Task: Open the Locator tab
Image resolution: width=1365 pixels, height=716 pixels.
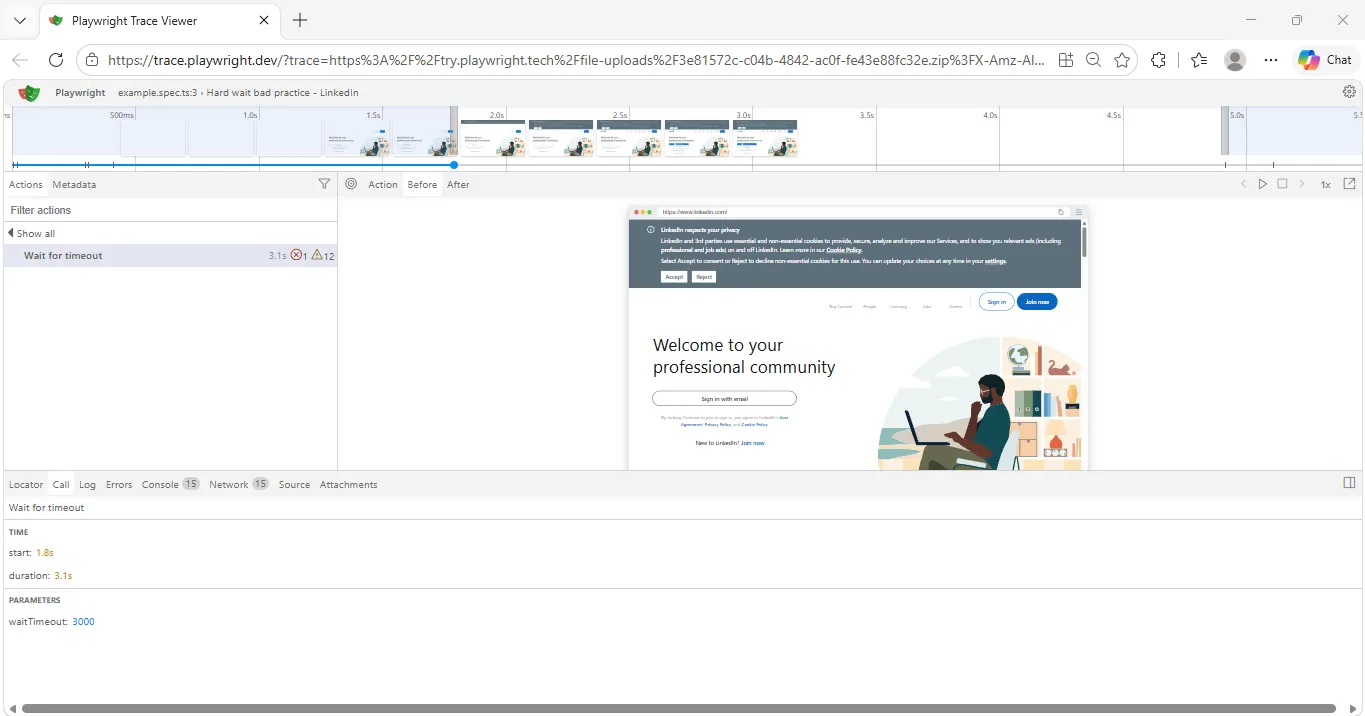Action: (26, 484)
